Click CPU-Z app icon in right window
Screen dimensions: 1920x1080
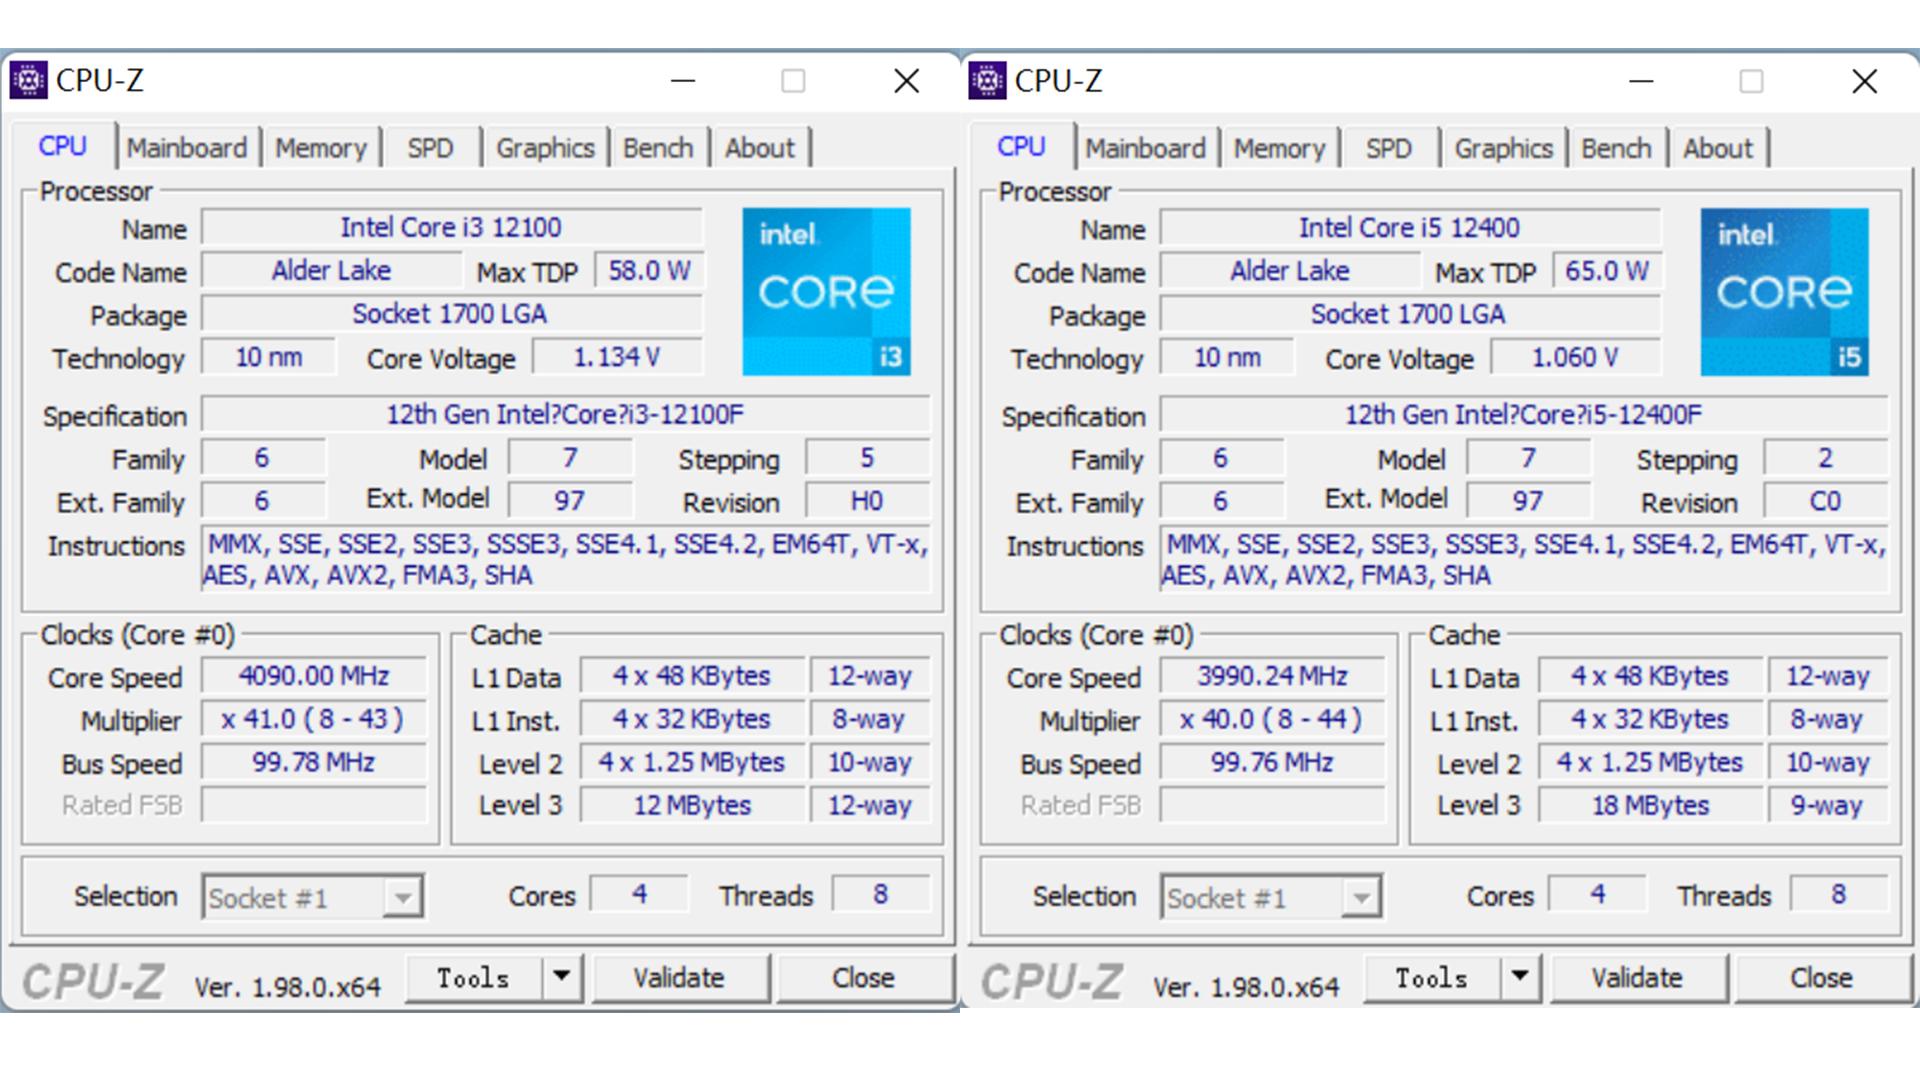point(987,81)
